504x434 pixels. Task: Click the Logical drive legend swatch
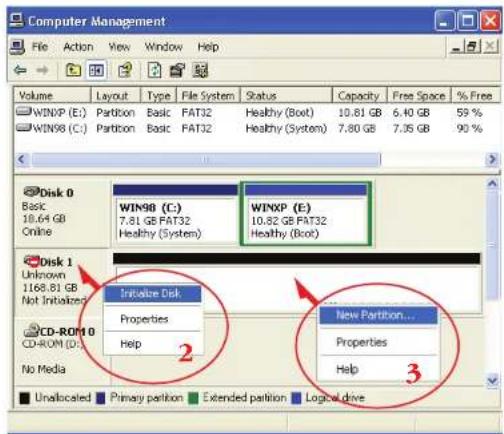[x=296, y=398]
